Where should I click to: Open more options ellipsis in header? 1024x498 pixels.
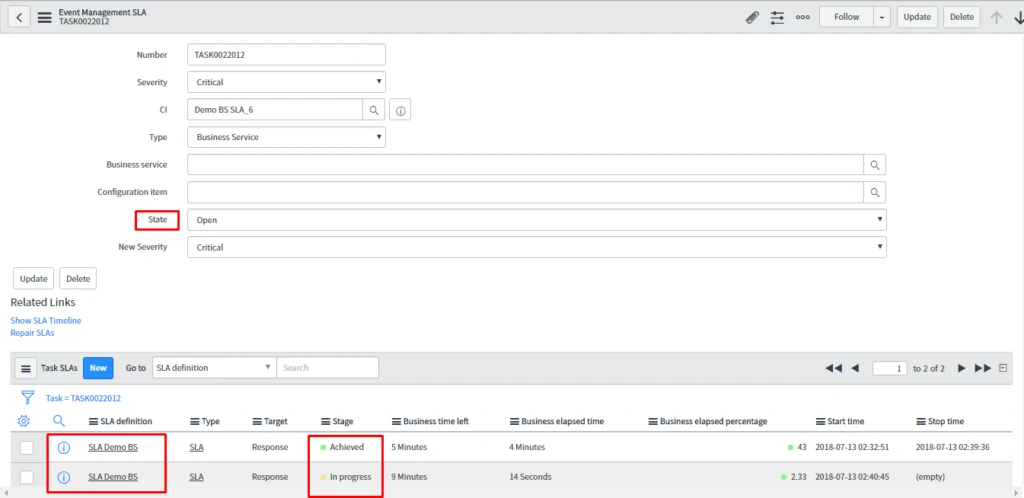pos(802,17)
